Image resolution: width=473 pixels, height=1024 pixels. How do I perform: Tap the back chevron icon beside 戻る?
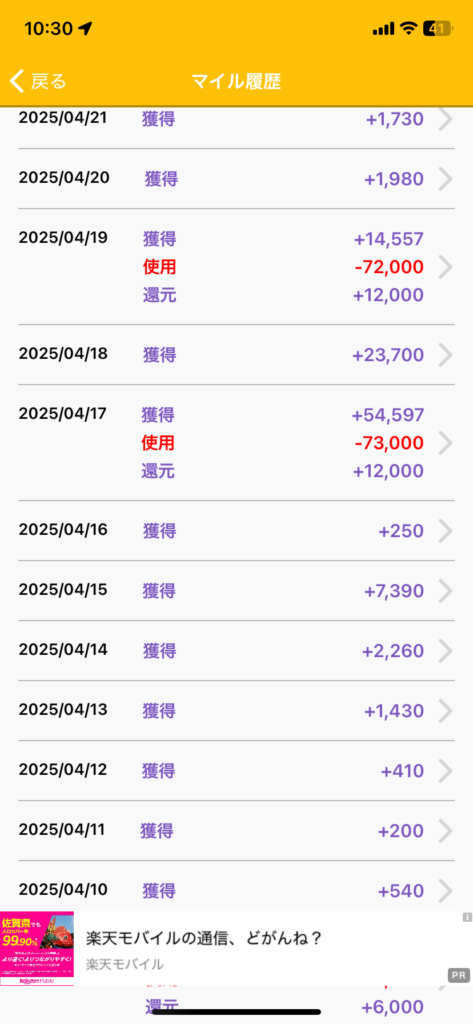[18, 82]
